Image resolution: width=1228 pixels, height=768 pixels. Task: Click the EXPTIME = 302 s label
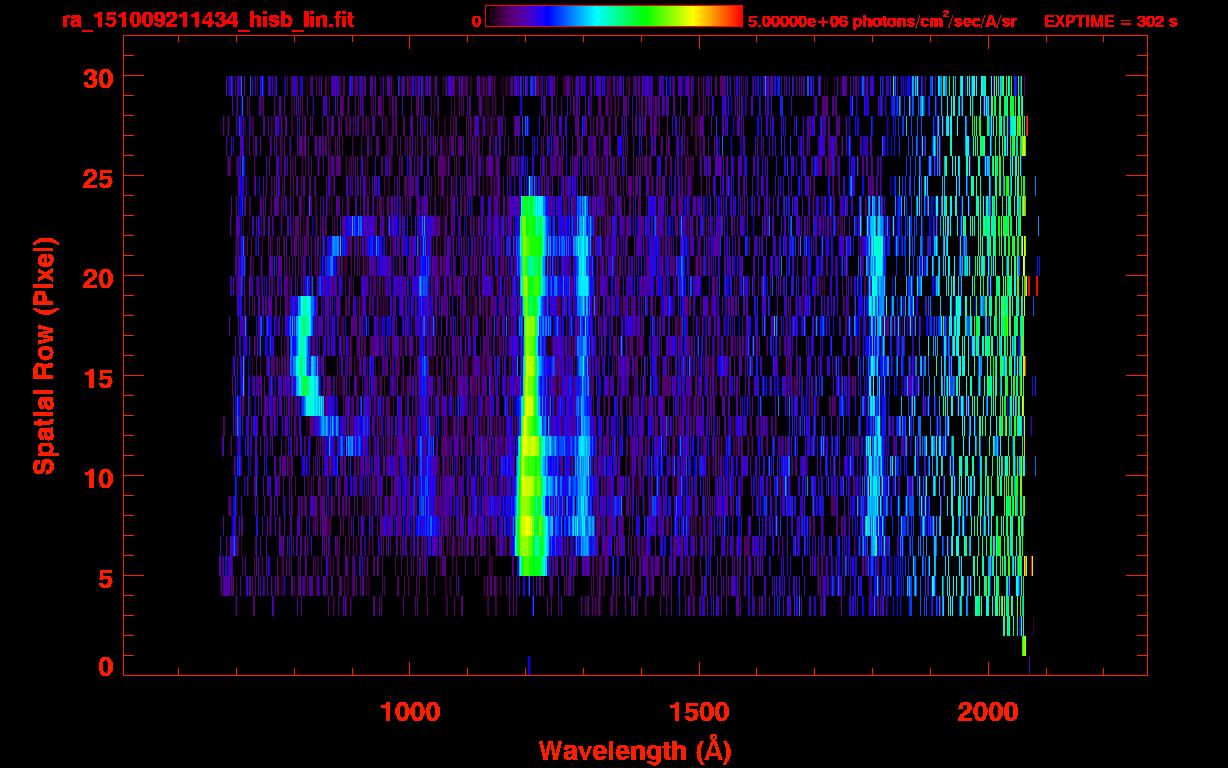click(1110, 21)
